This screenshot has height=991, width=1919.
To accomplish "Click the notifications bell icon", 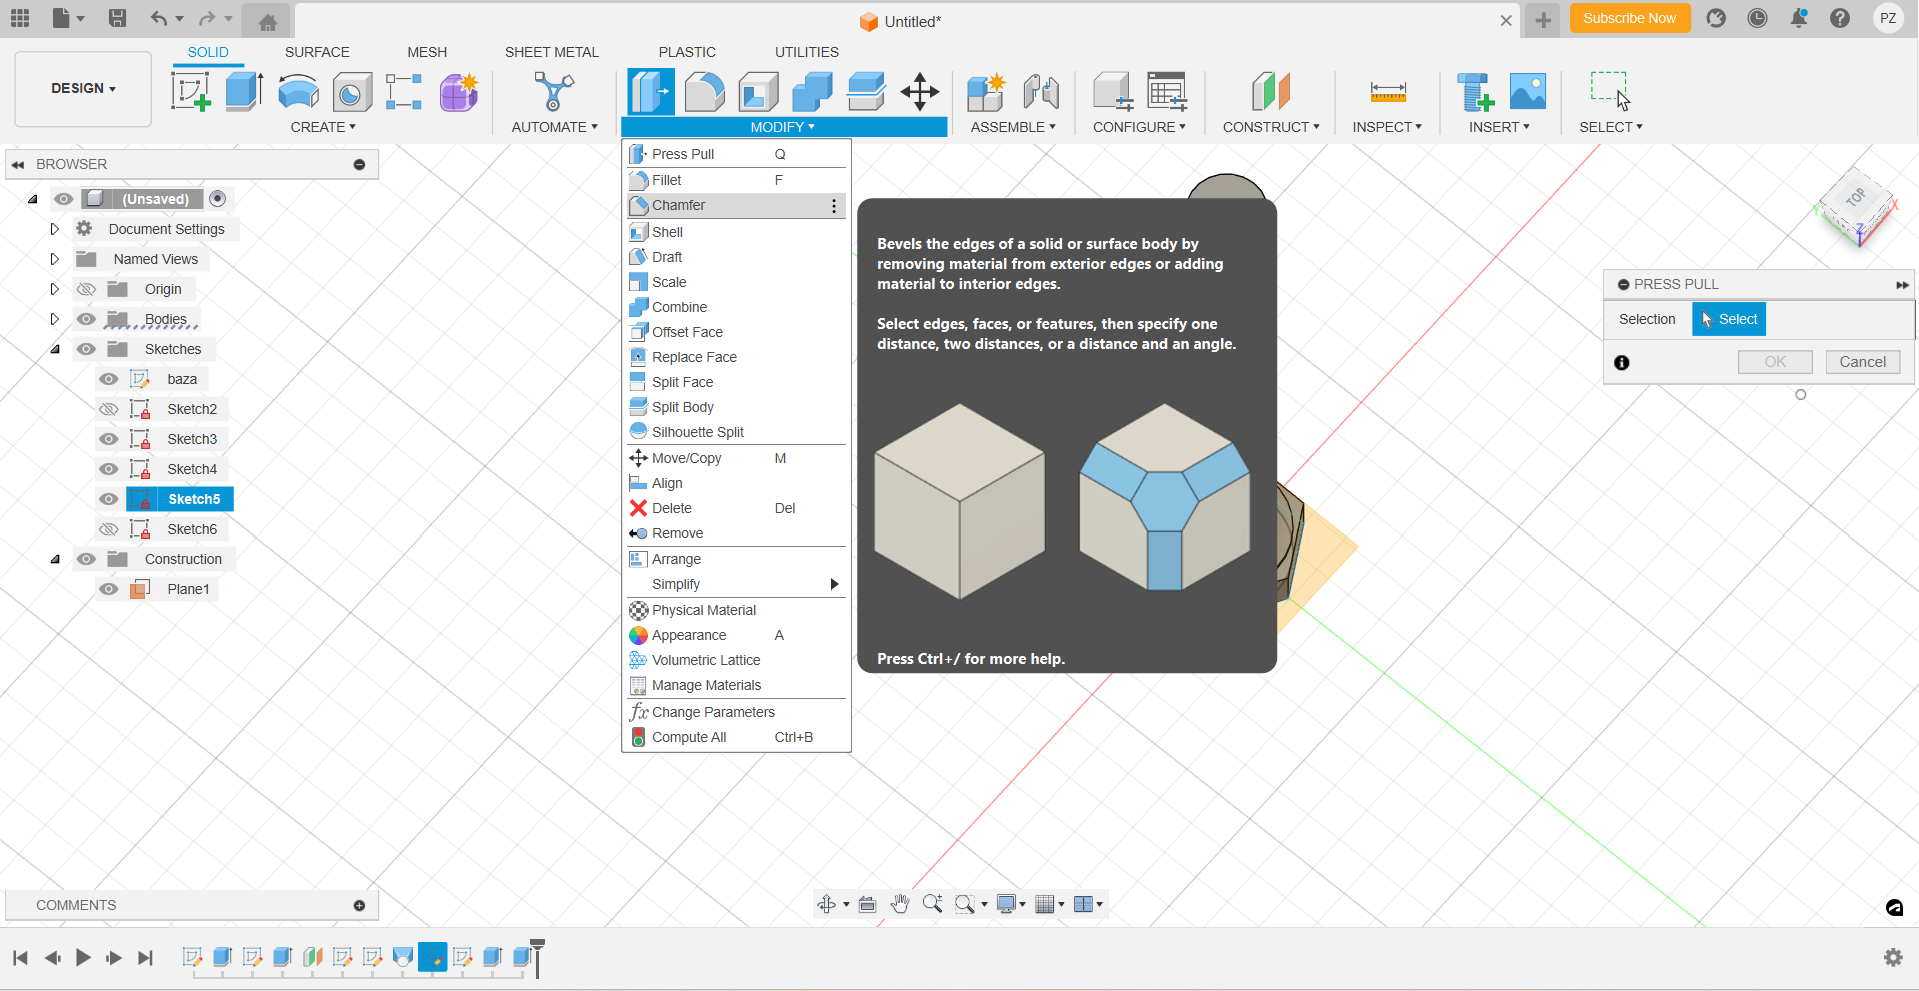I will [x=1798, y=18].
